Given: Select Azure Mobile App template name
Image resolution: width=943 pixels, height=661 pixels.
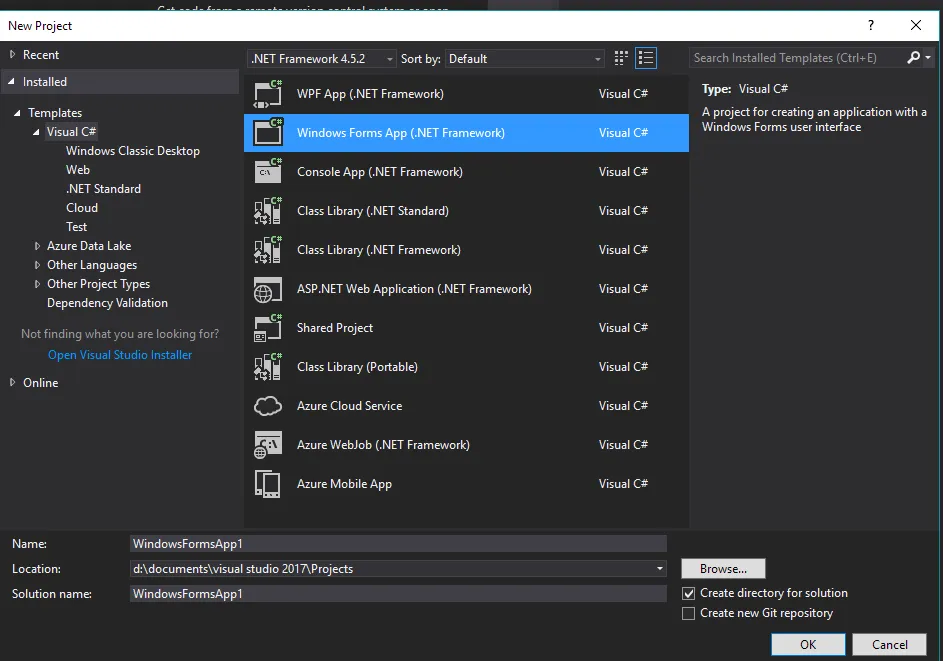Looking at the screenshot, I should (344, 484).
